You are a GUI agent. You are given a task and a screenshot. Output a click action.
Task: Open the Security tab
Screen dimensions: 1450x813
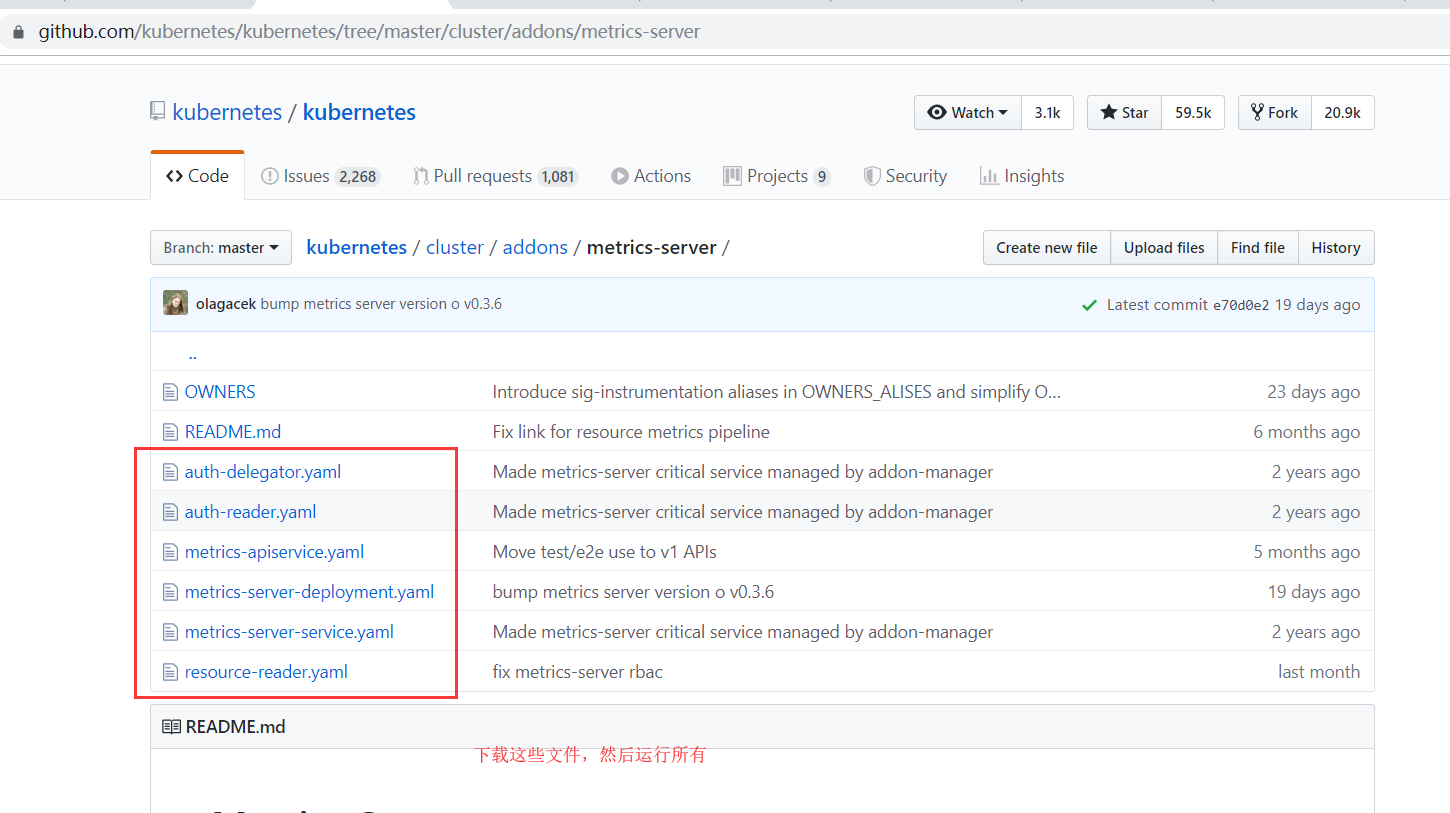point(905,176)
